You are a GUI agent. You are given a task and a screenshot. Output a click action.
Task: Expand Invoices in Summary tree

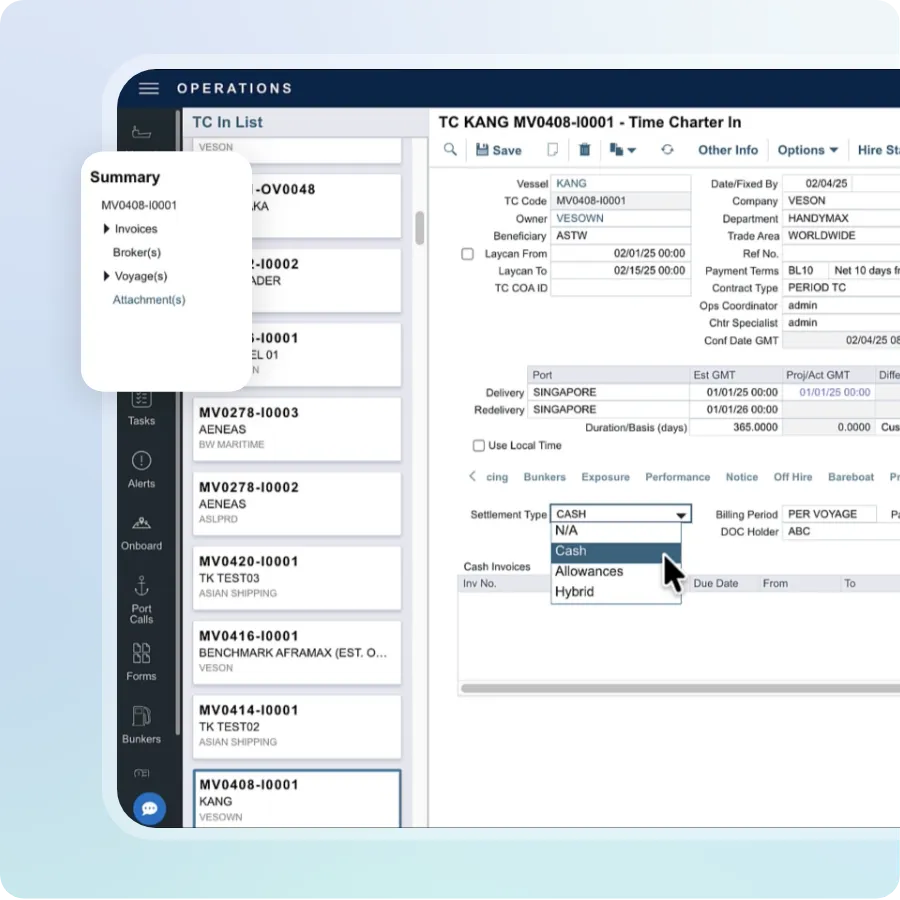pyautogui.click(x=106, y=229)
